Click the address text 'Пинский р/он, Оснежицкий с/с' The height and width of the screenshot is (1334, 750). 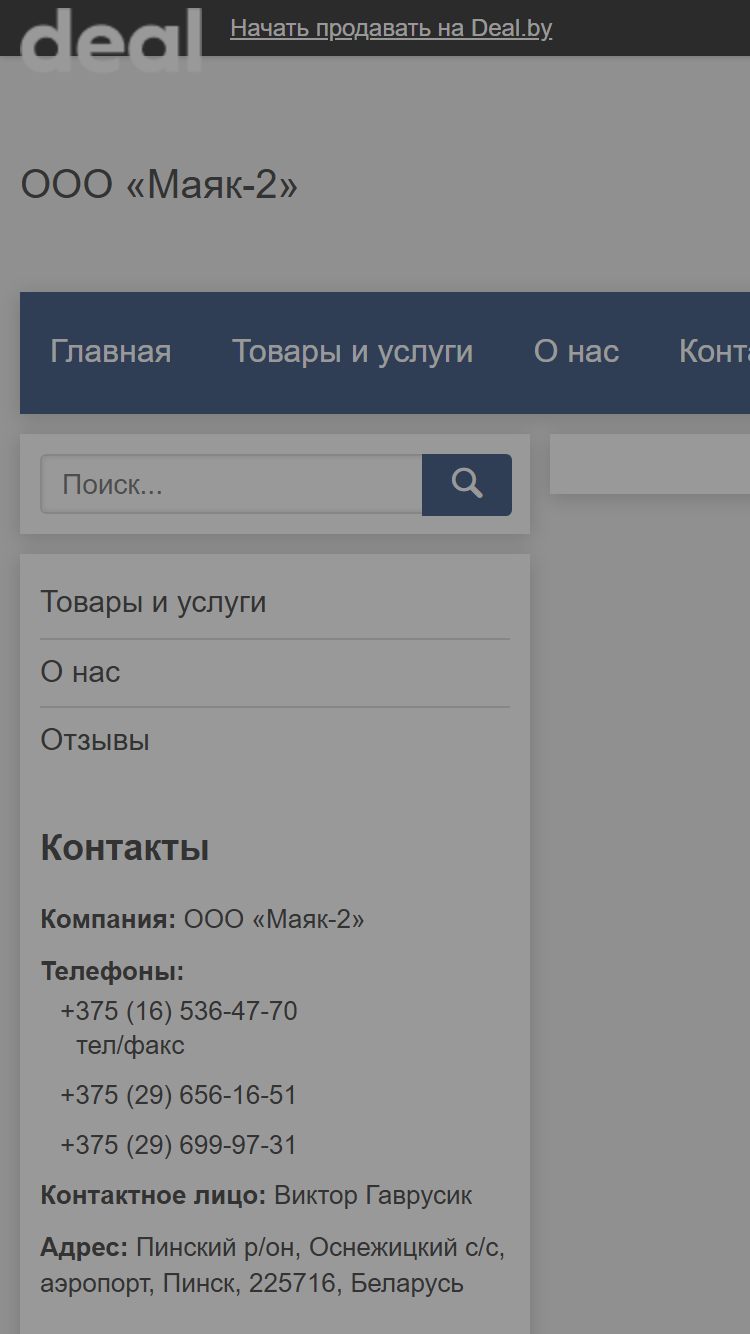tap(320, 1248)
